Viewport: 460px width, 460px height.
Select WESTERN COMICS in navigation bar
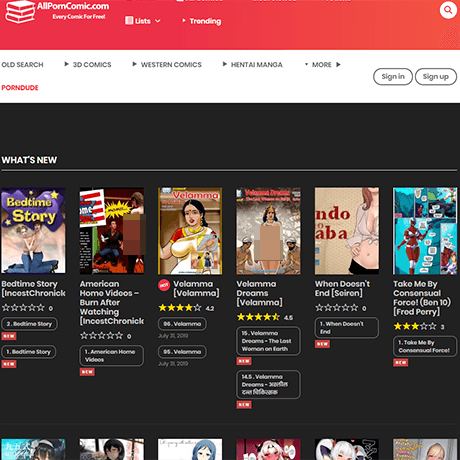[x=171, y=64]
